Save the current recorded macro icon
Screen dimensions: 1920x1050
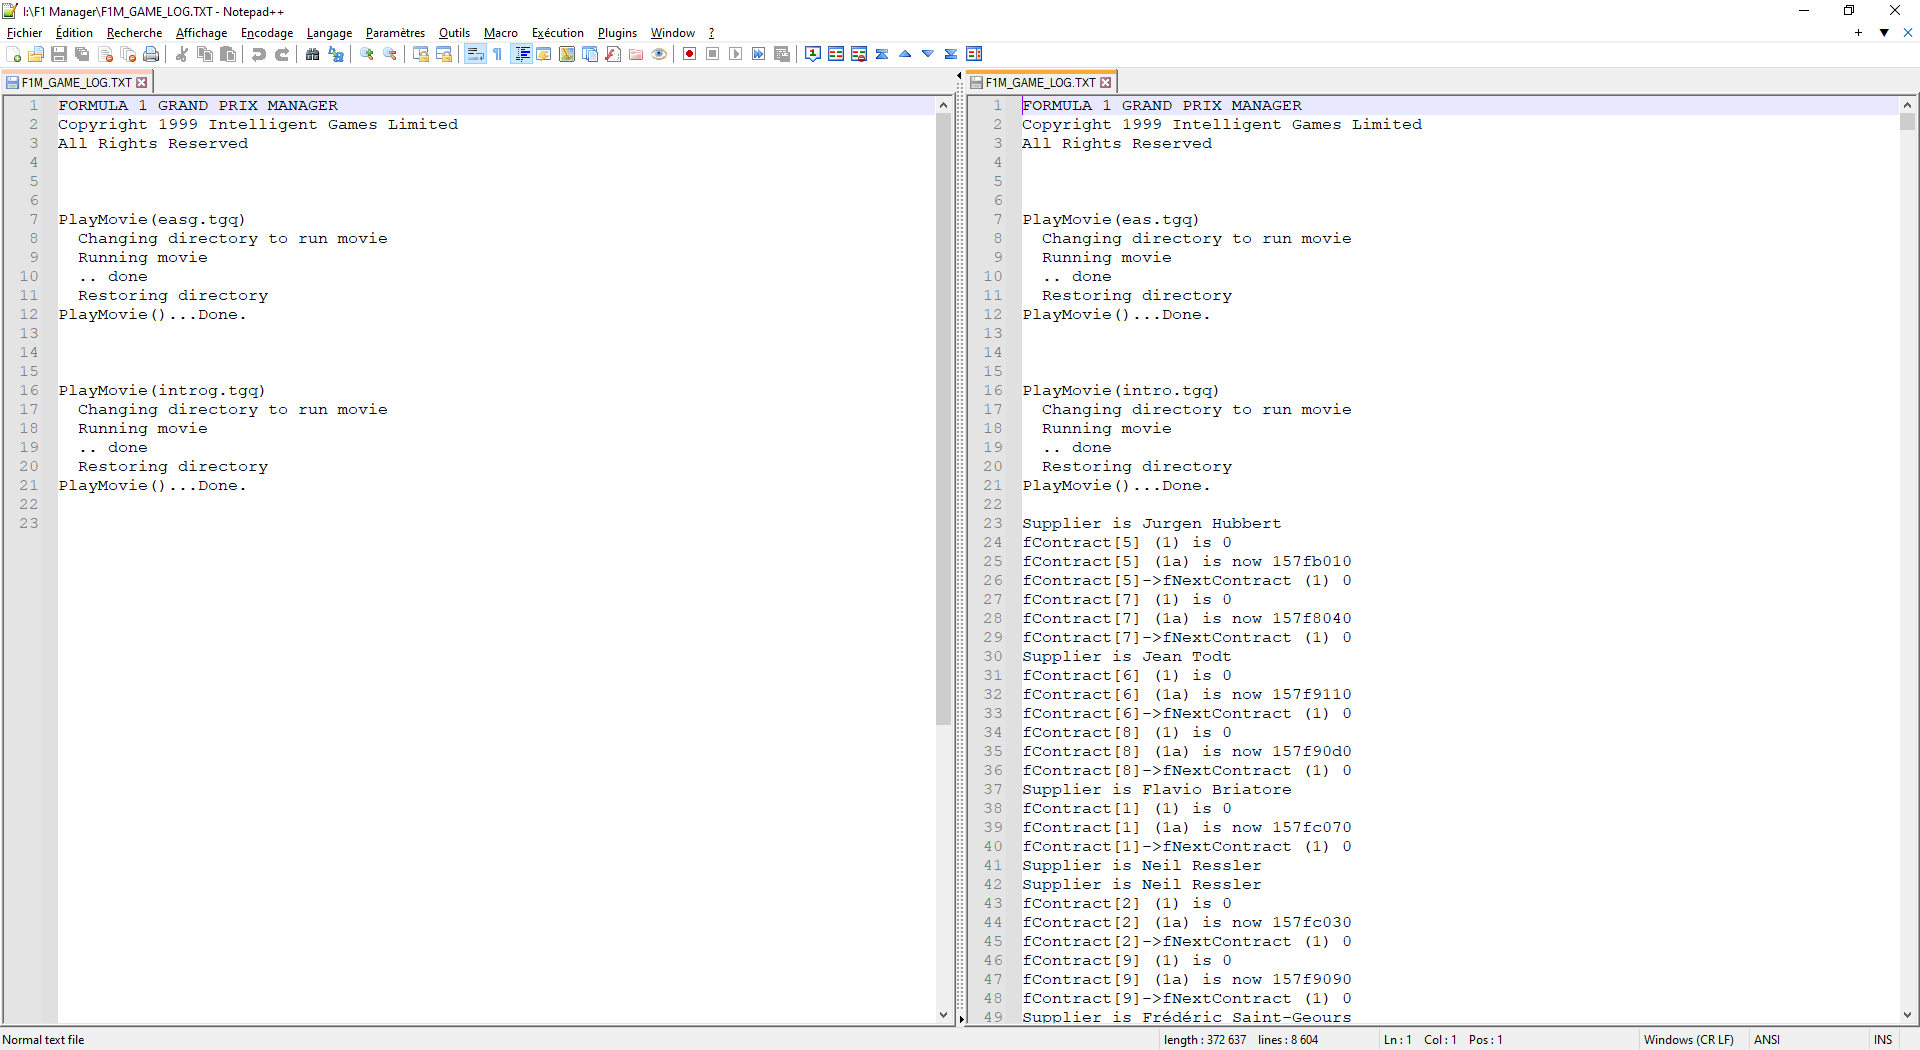point(782,54)
